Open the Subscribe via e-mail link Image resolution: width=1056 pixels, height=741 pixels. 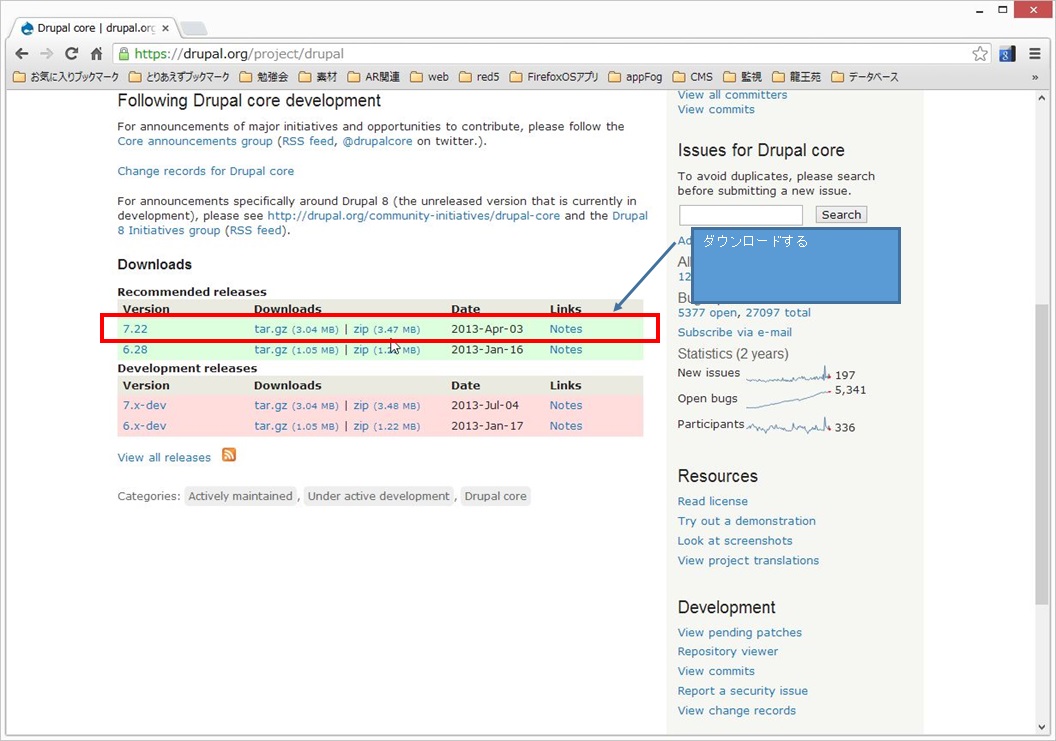(735, 333)
